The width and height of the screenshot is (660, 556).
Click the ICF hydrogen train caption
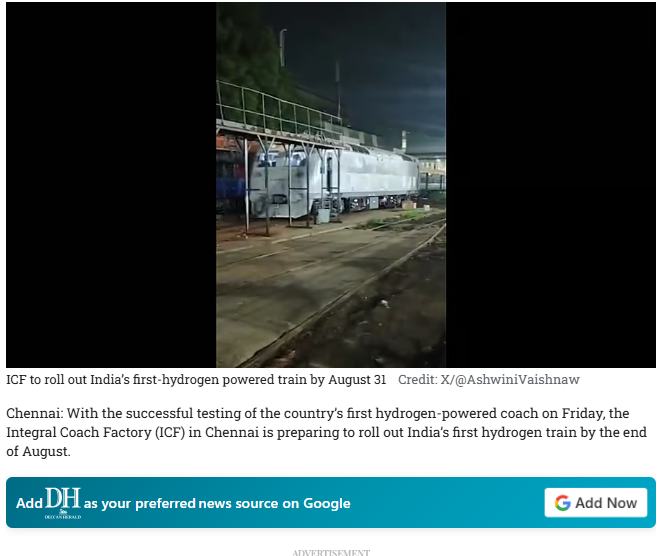[x=196, y=379]
